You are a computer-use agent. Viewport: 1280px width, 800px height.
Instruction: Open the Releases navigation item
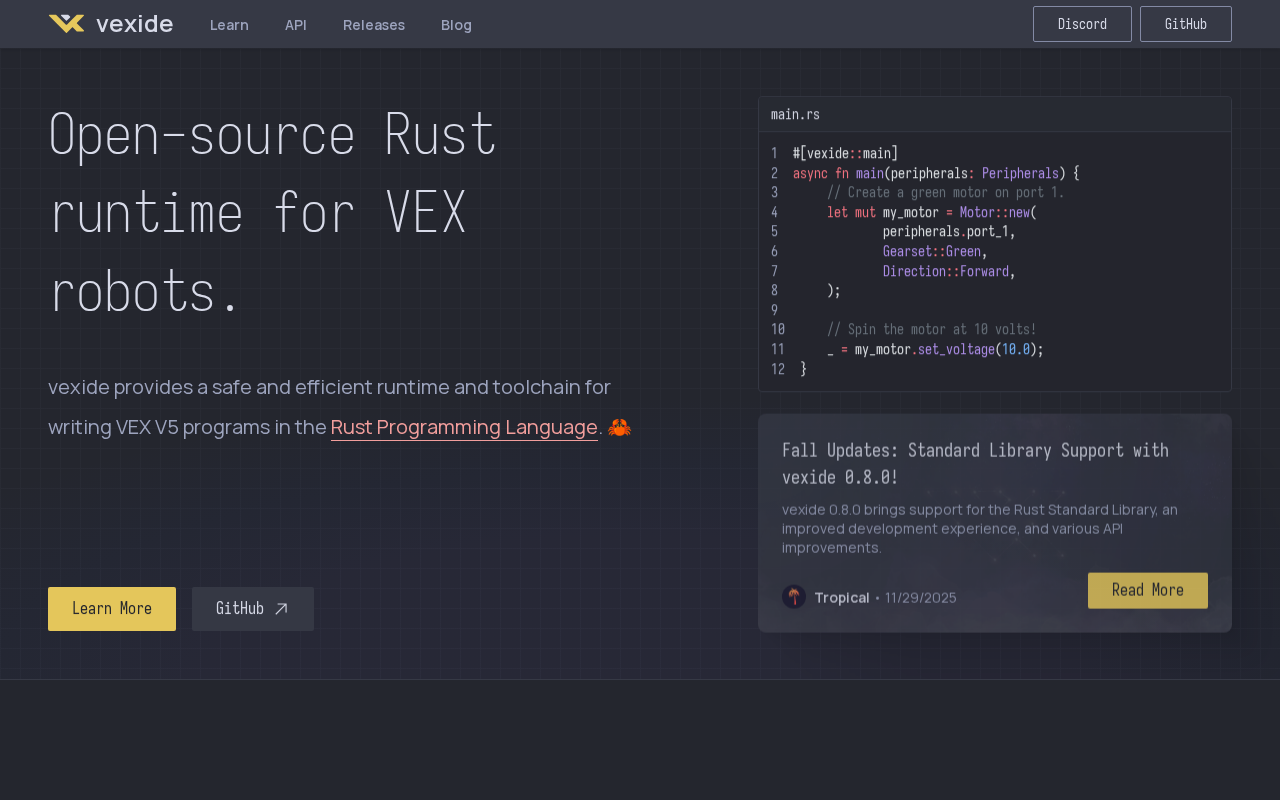click(374, 25)
